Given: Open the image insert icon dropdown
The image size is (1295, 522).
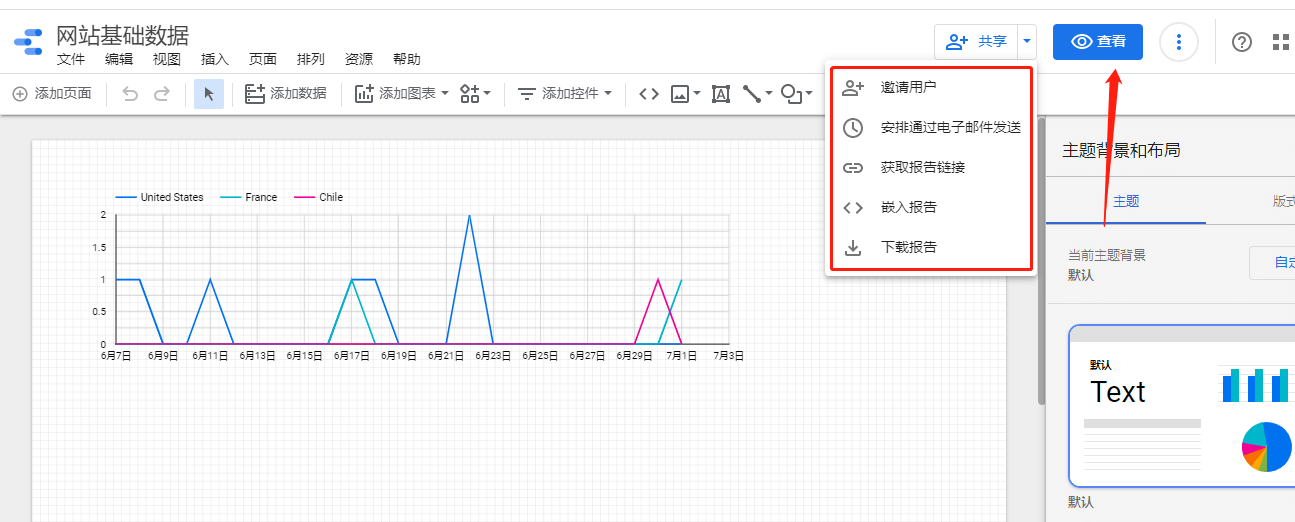Looking at the screenshot, I should coord(686,94).
